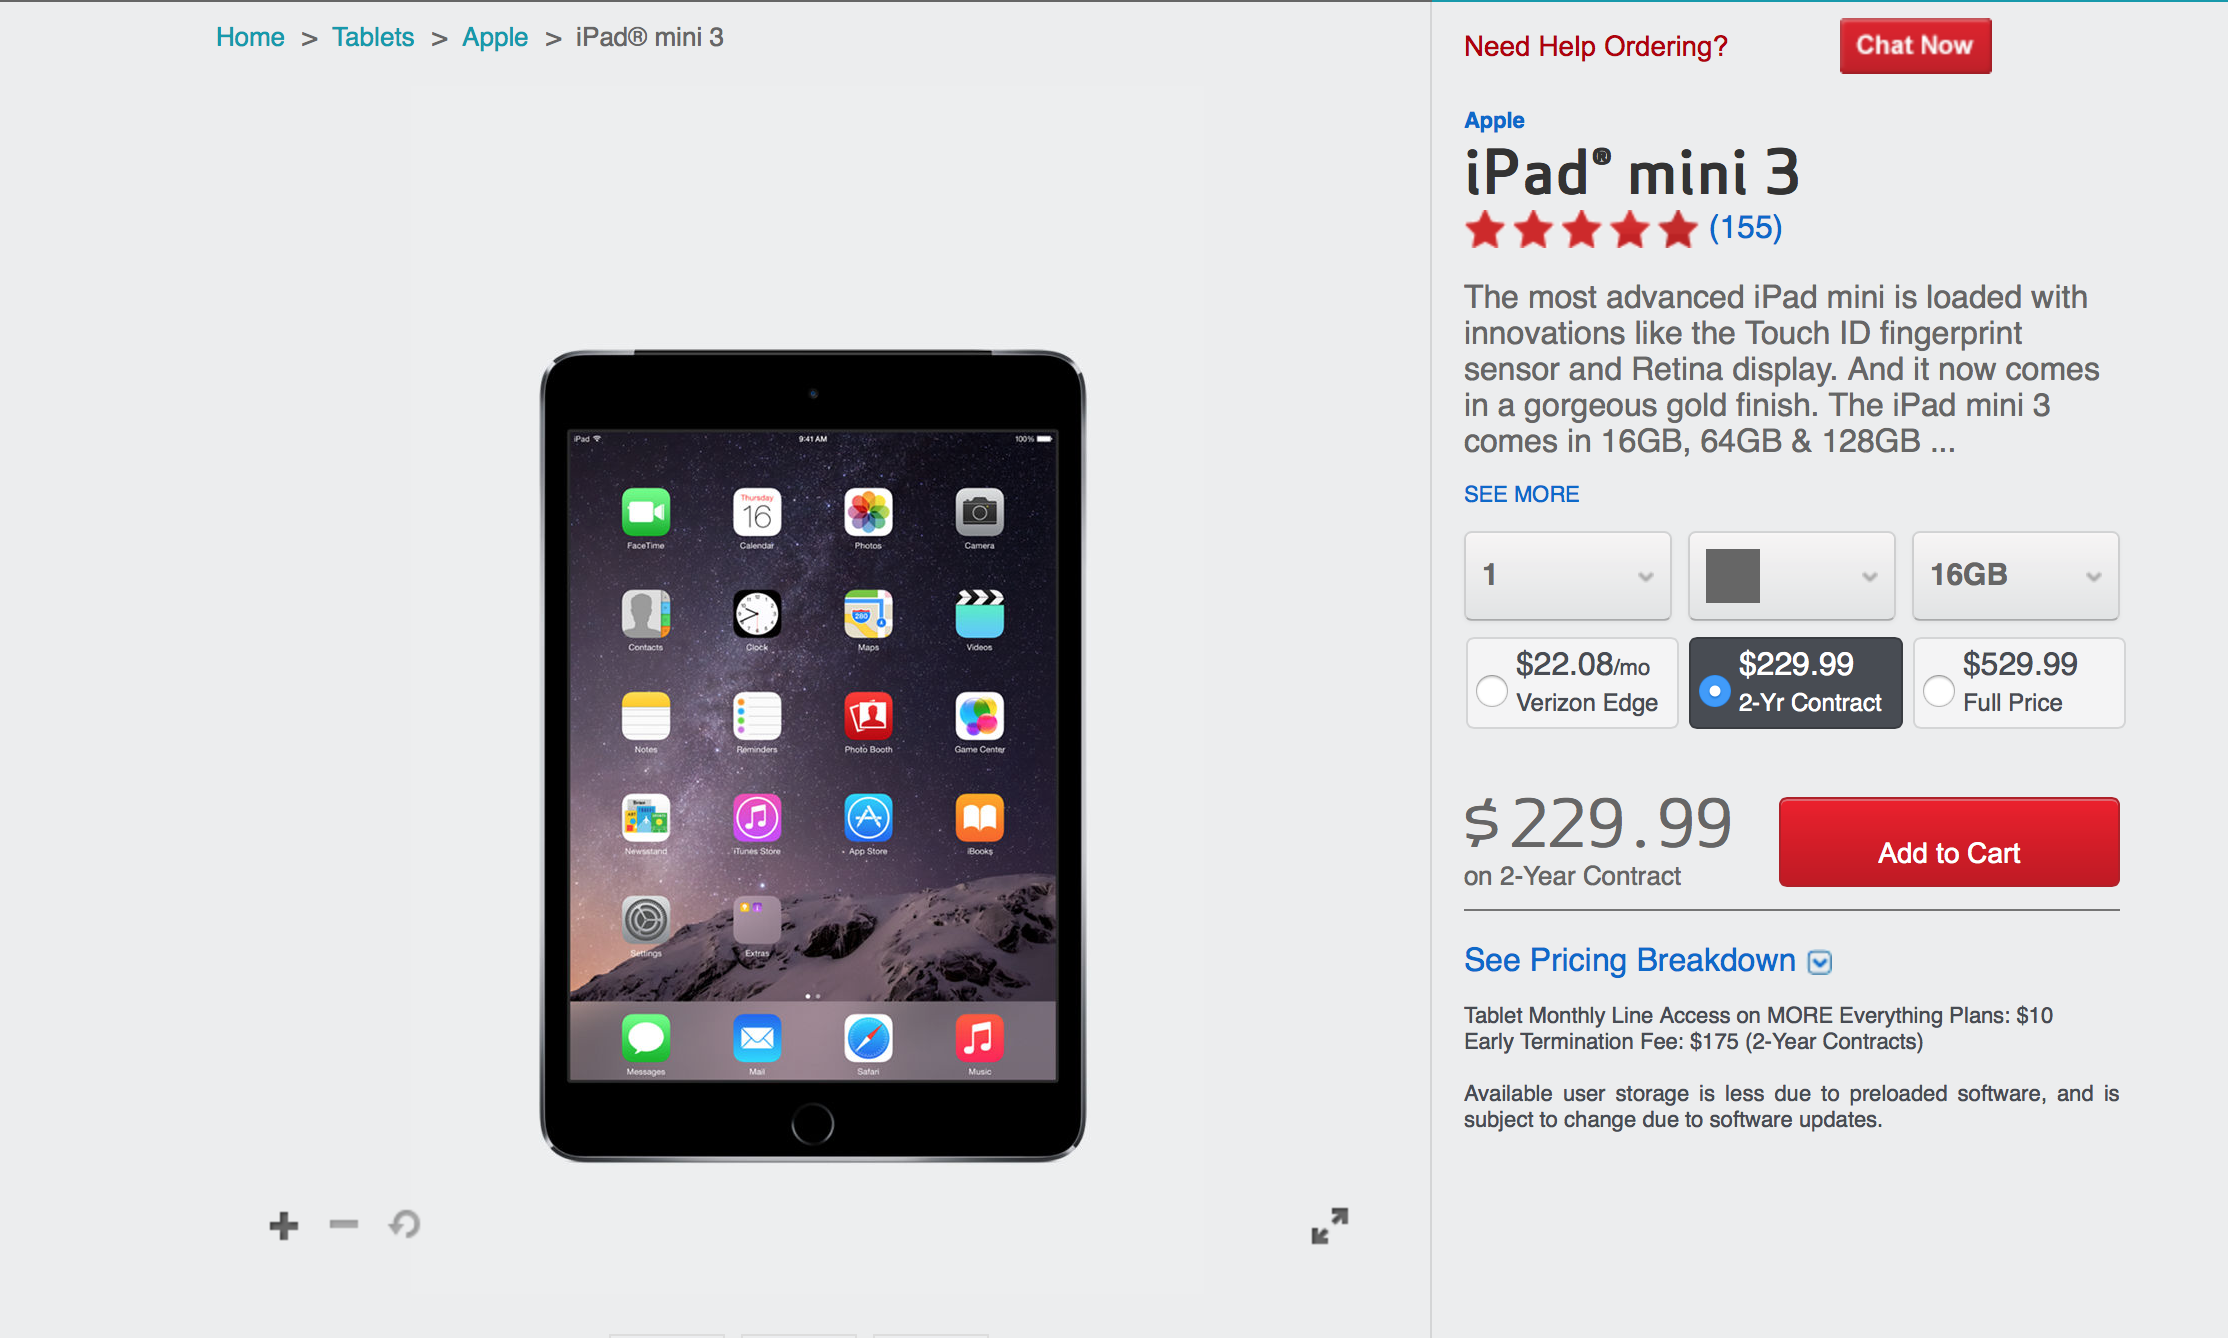2228x1338 pixels.
Task: Click the Chat Now button
Action: click(1915, 46)
